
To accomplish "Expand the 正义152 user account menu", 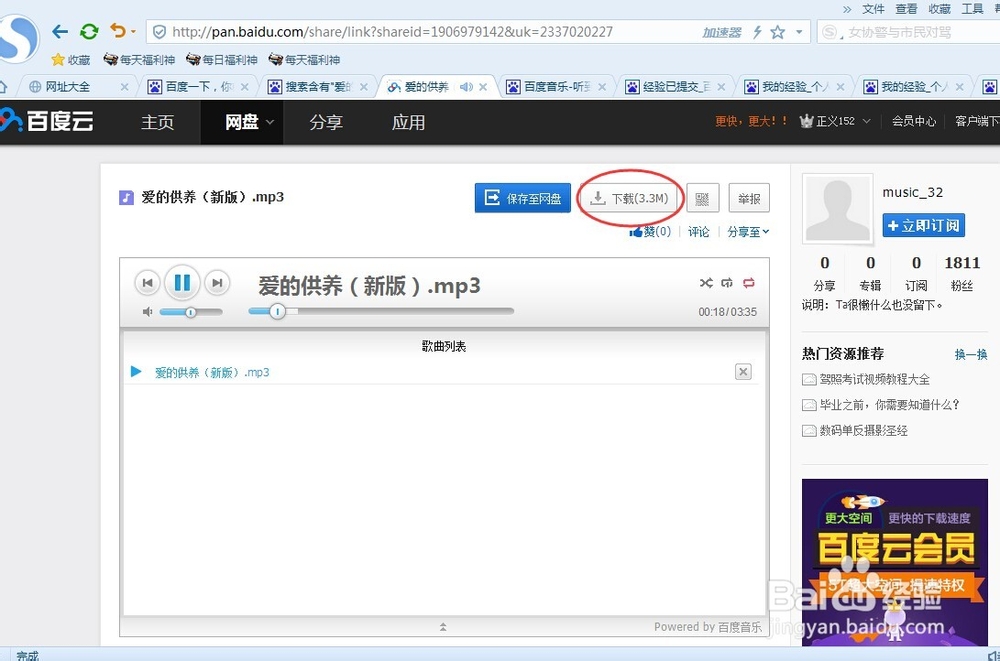I will (x=835, y=121).
